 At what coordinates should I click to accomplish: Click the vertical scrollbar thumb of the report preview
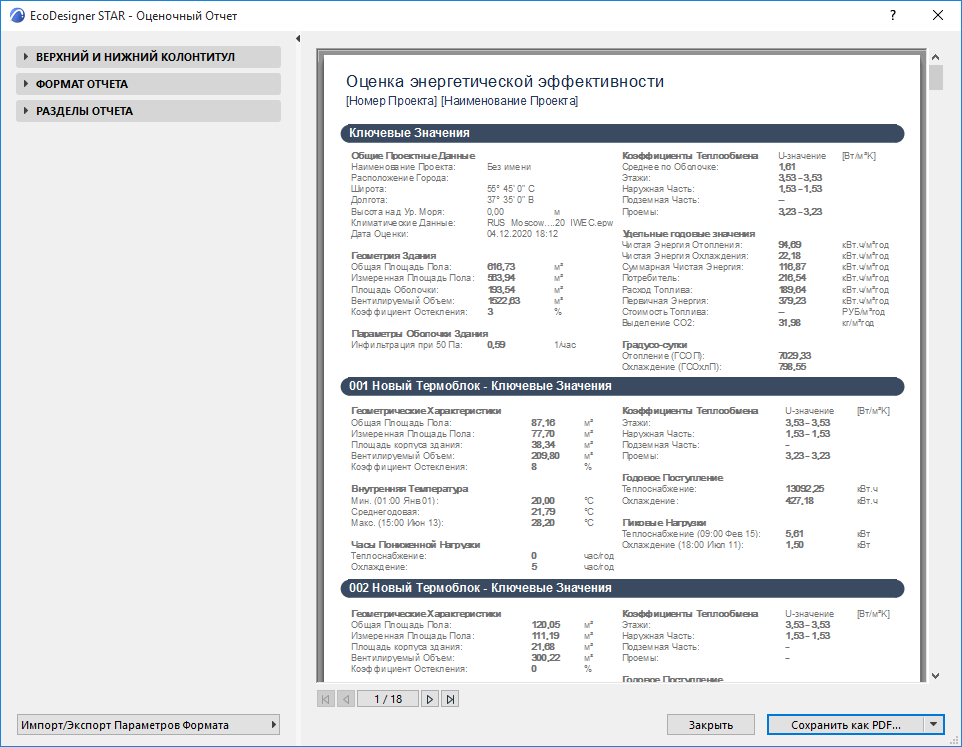tap(936, 78)
